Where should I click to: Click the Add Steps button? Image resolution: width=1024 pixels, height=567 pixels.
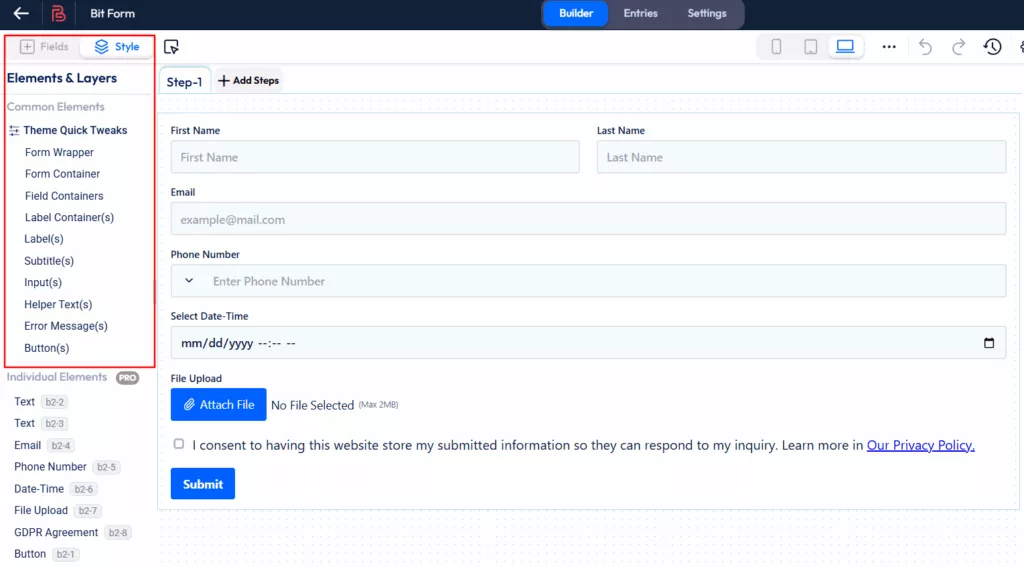coord(249,81)
